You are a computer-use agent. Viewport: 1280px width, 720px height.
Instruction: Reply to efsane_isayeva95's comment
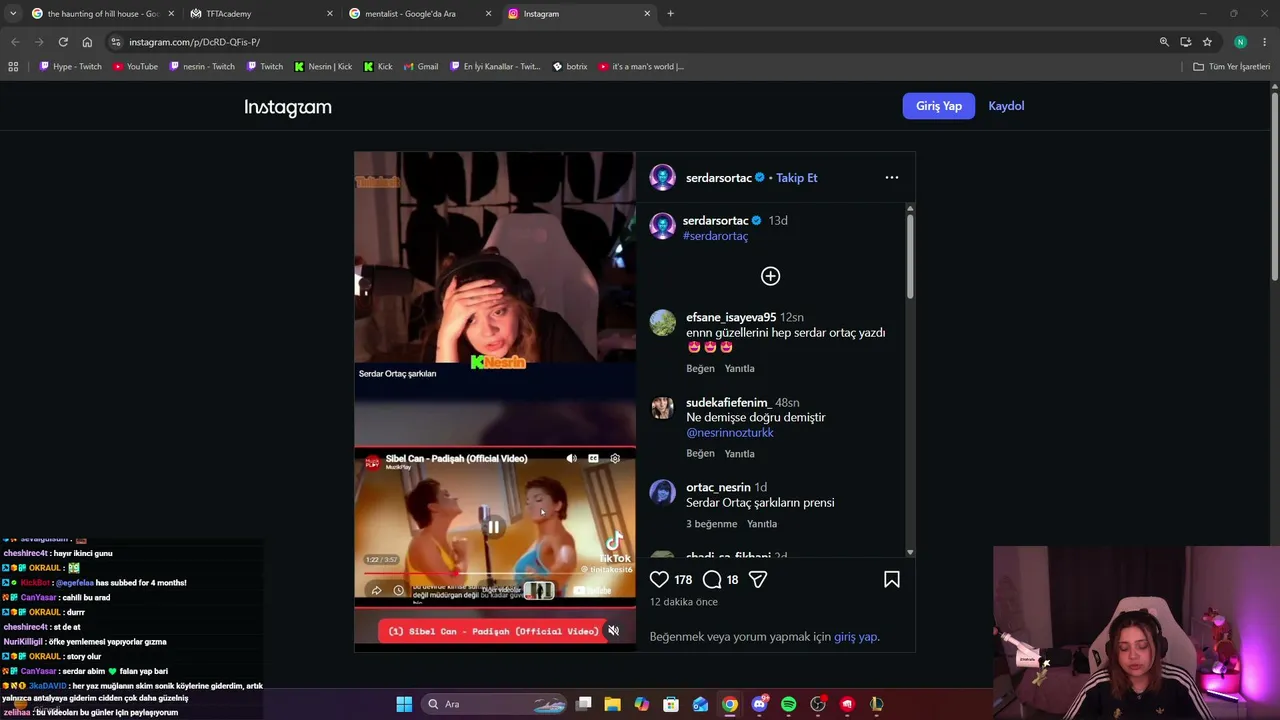739,369
